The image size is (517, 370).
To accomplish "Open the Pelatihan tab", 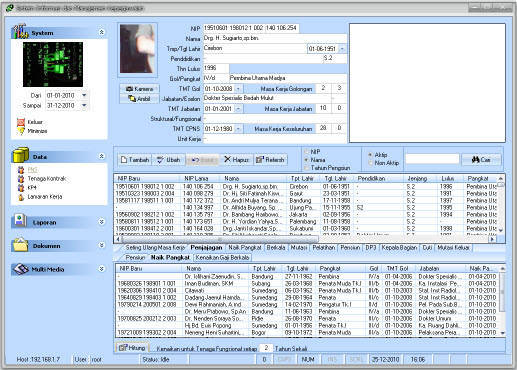I will (x=324, y=248).
